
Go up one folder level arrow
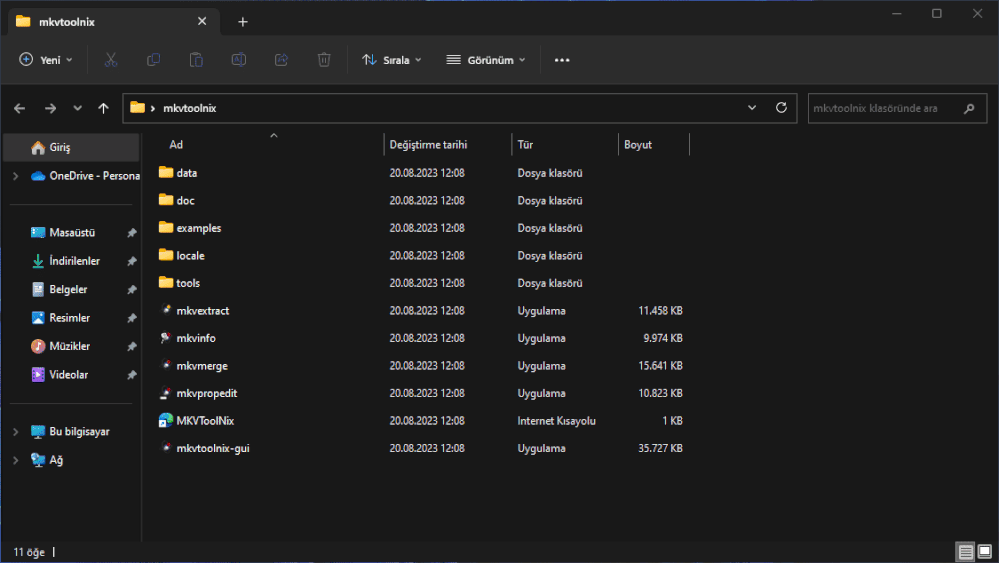[x=103, y=108]
